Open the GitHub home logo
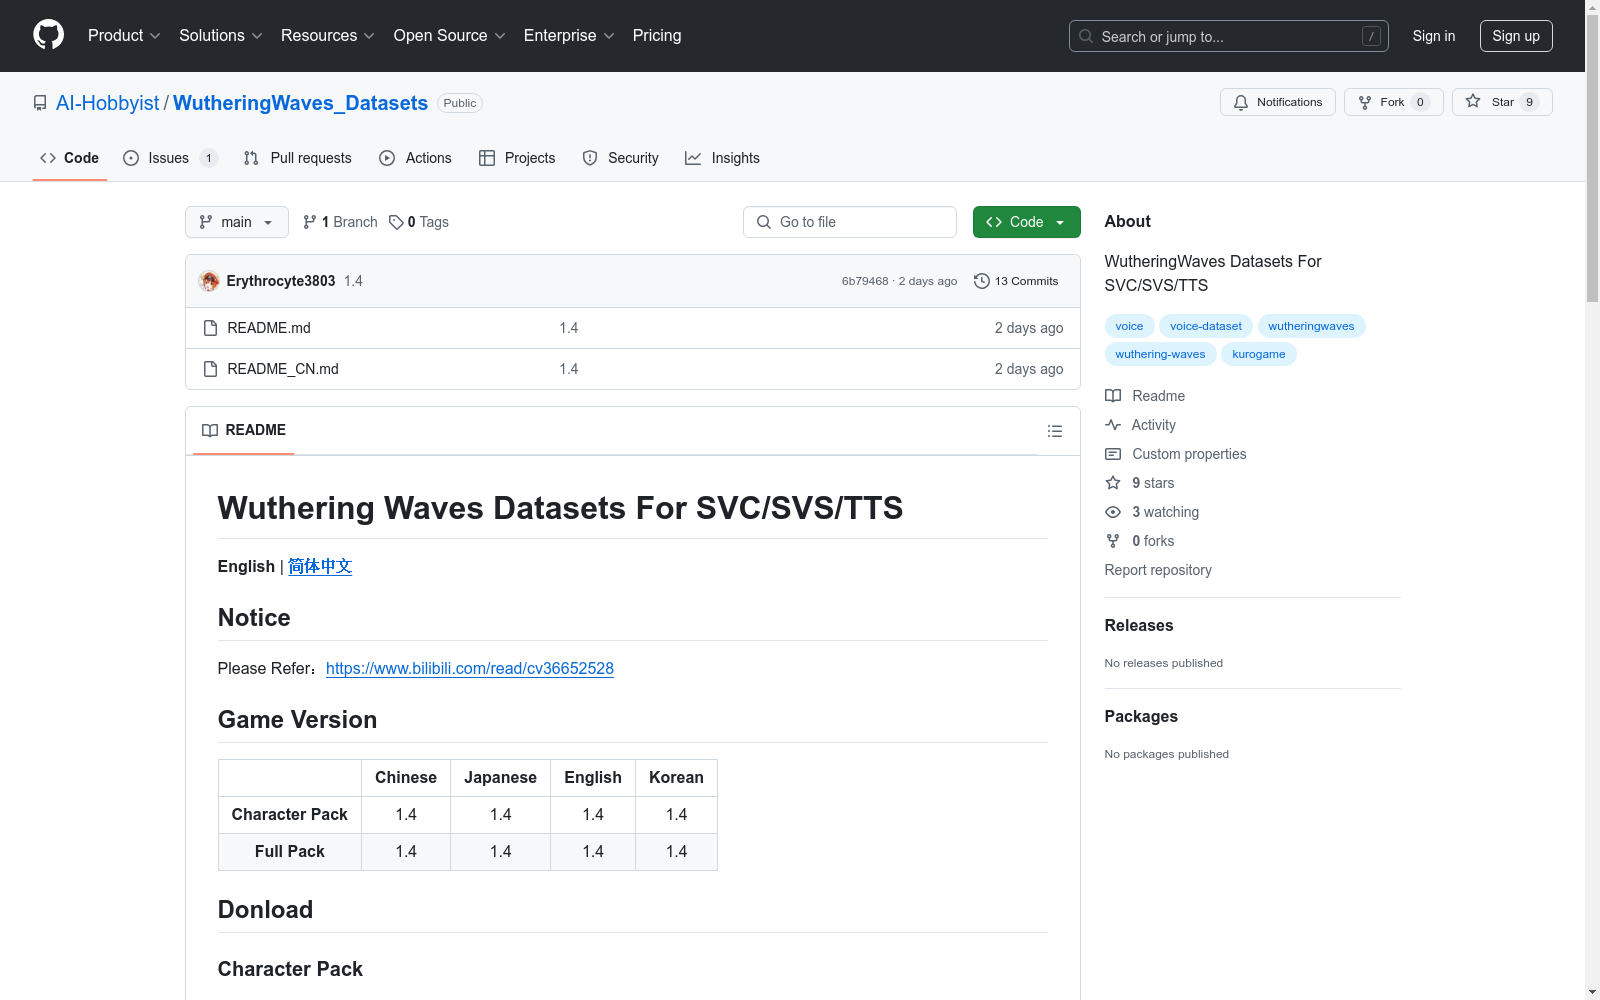The image size is (1600, 1000). coord(48,35)
